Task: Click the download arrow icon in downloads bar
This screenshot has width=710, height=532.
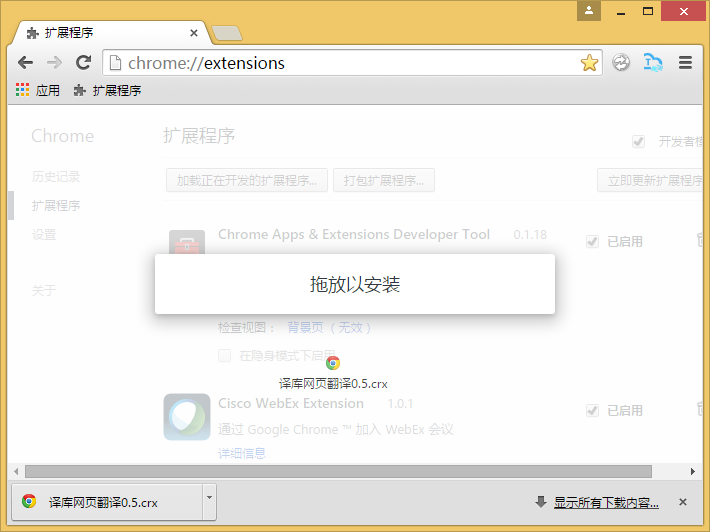Action: pyautogui.click(x=541, y=501)
